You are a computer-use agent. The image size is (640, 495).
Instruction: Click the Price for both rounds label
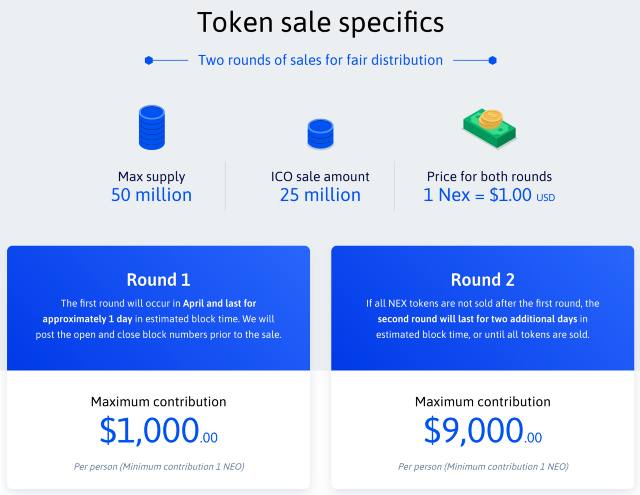tap(489, 177)
